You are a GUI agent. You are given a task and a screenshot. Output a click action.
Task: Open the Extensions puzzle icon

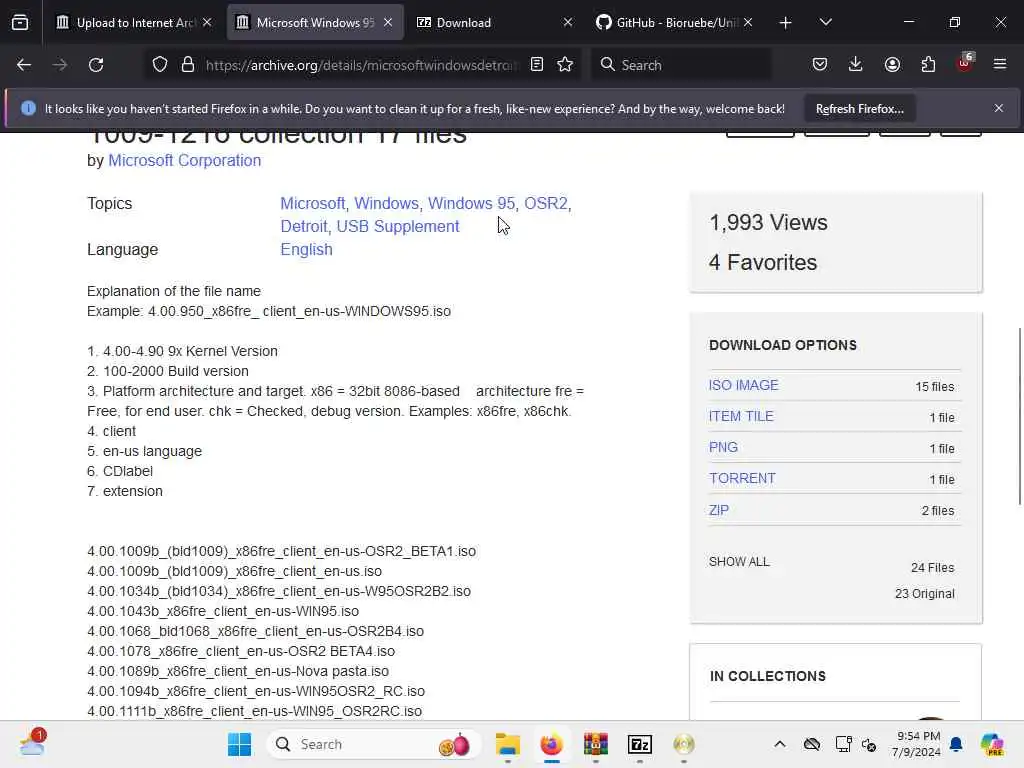[x=928, y=65]
